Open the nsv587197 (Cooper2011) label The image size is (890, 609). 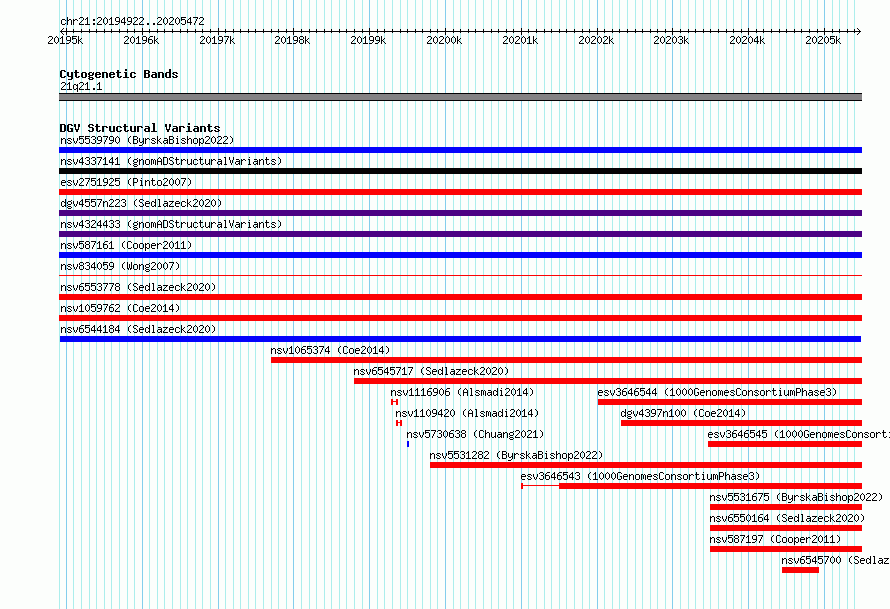point(775,539)
